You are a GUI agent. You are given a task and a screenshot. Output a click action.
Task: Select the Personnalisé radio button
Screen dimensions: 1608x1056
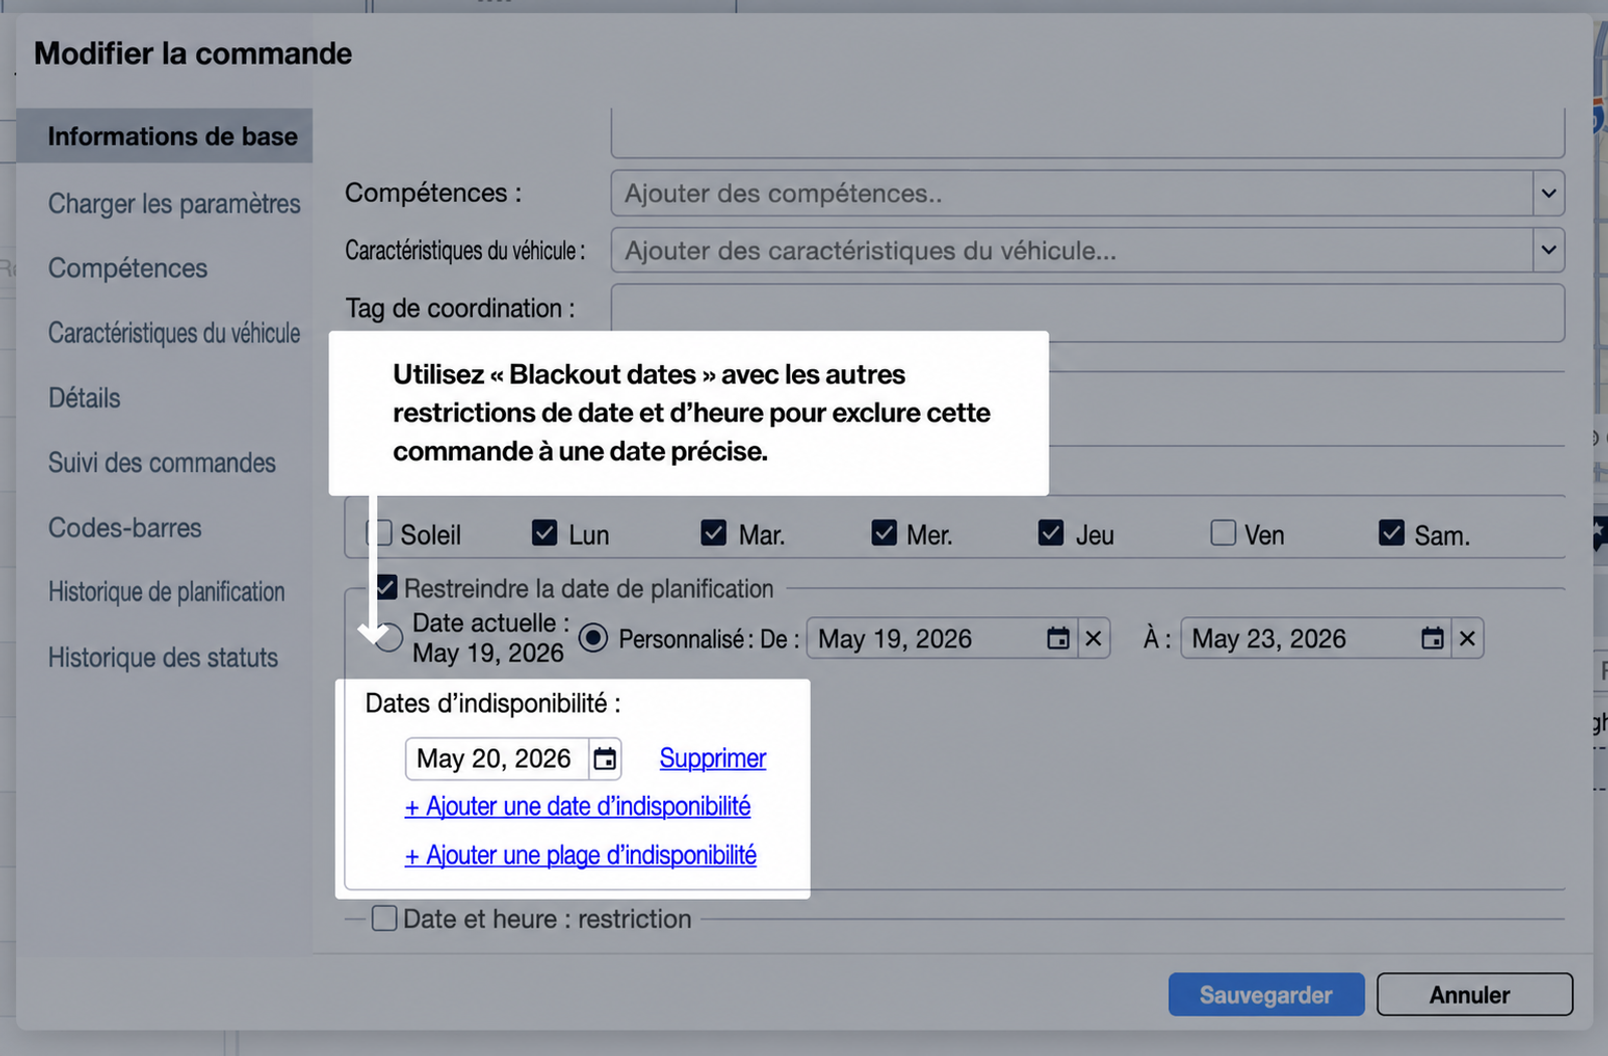[x=593, y=638]
